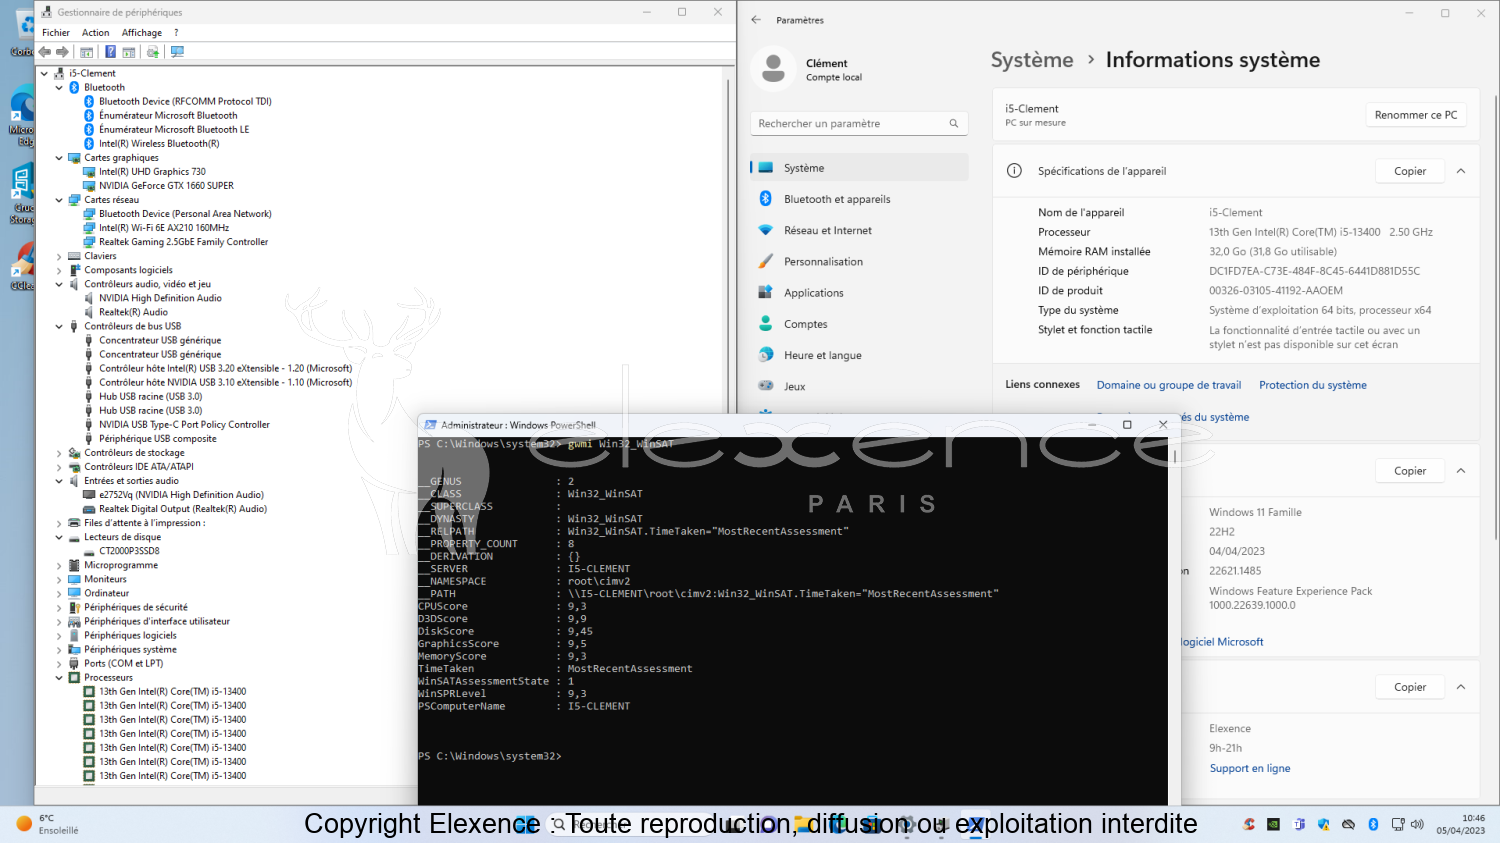
Task: Go back using the Paramètres back arrow
Action: (x=756, y=20)
